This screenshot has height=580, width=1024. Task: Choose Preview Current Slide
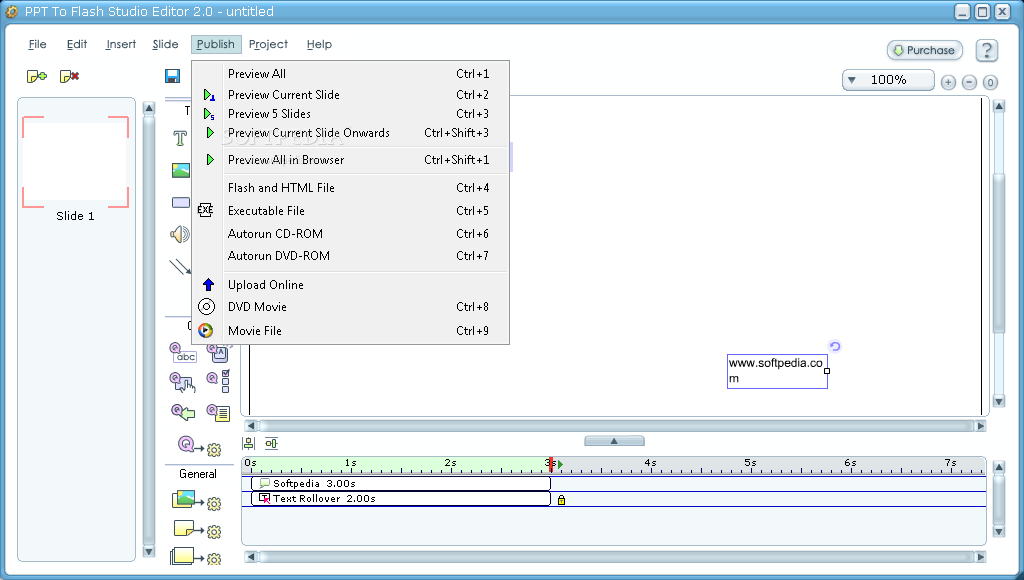(x=350, y=95)
